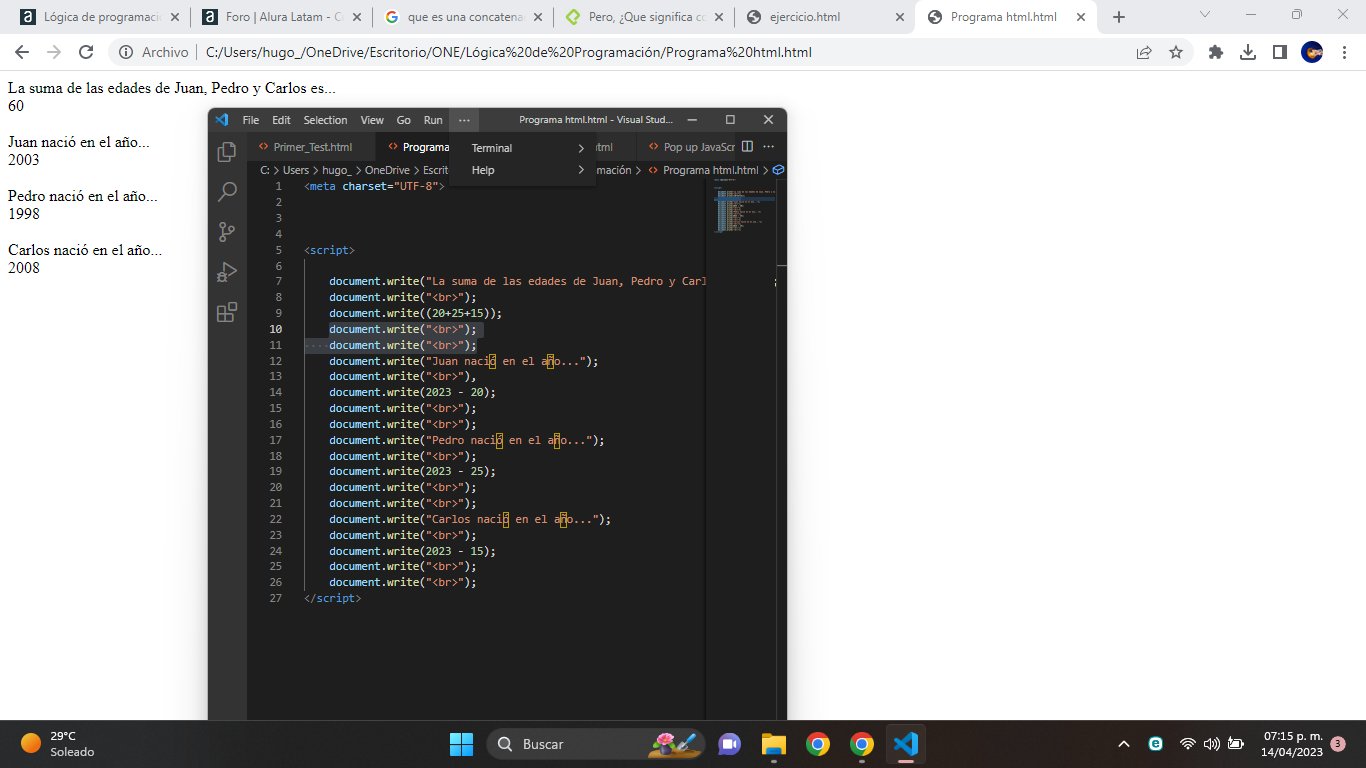
Task: Click the overflow ellipsis menu button
Action: pyautogui.click(x=464, y=120)
